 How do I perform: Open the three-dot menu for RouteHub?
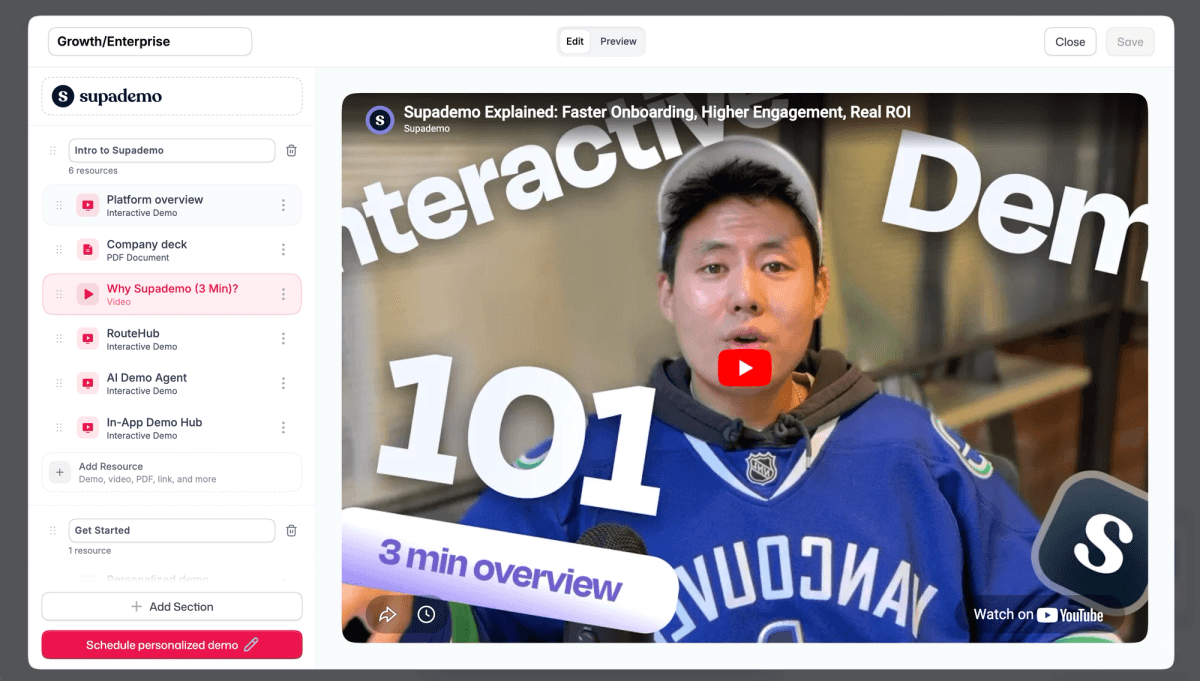pyautogui.click(x=283, y=339)
